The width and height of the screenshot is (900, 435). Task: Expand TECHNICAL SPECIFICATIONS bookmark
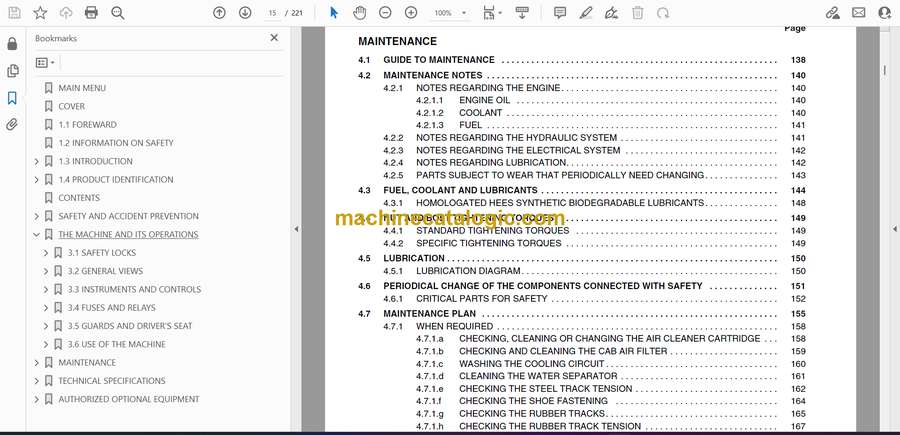click(x=37, y=381)
